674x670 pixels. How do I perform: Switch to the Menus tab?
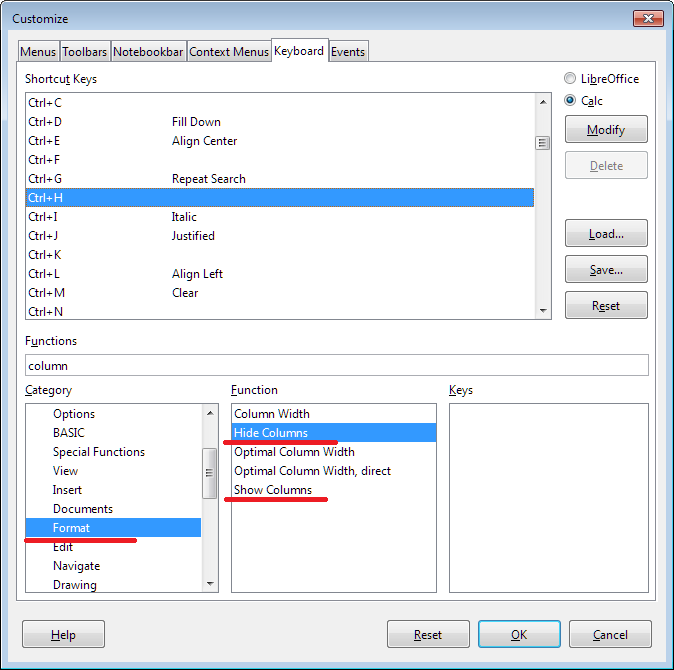(38, 52)
